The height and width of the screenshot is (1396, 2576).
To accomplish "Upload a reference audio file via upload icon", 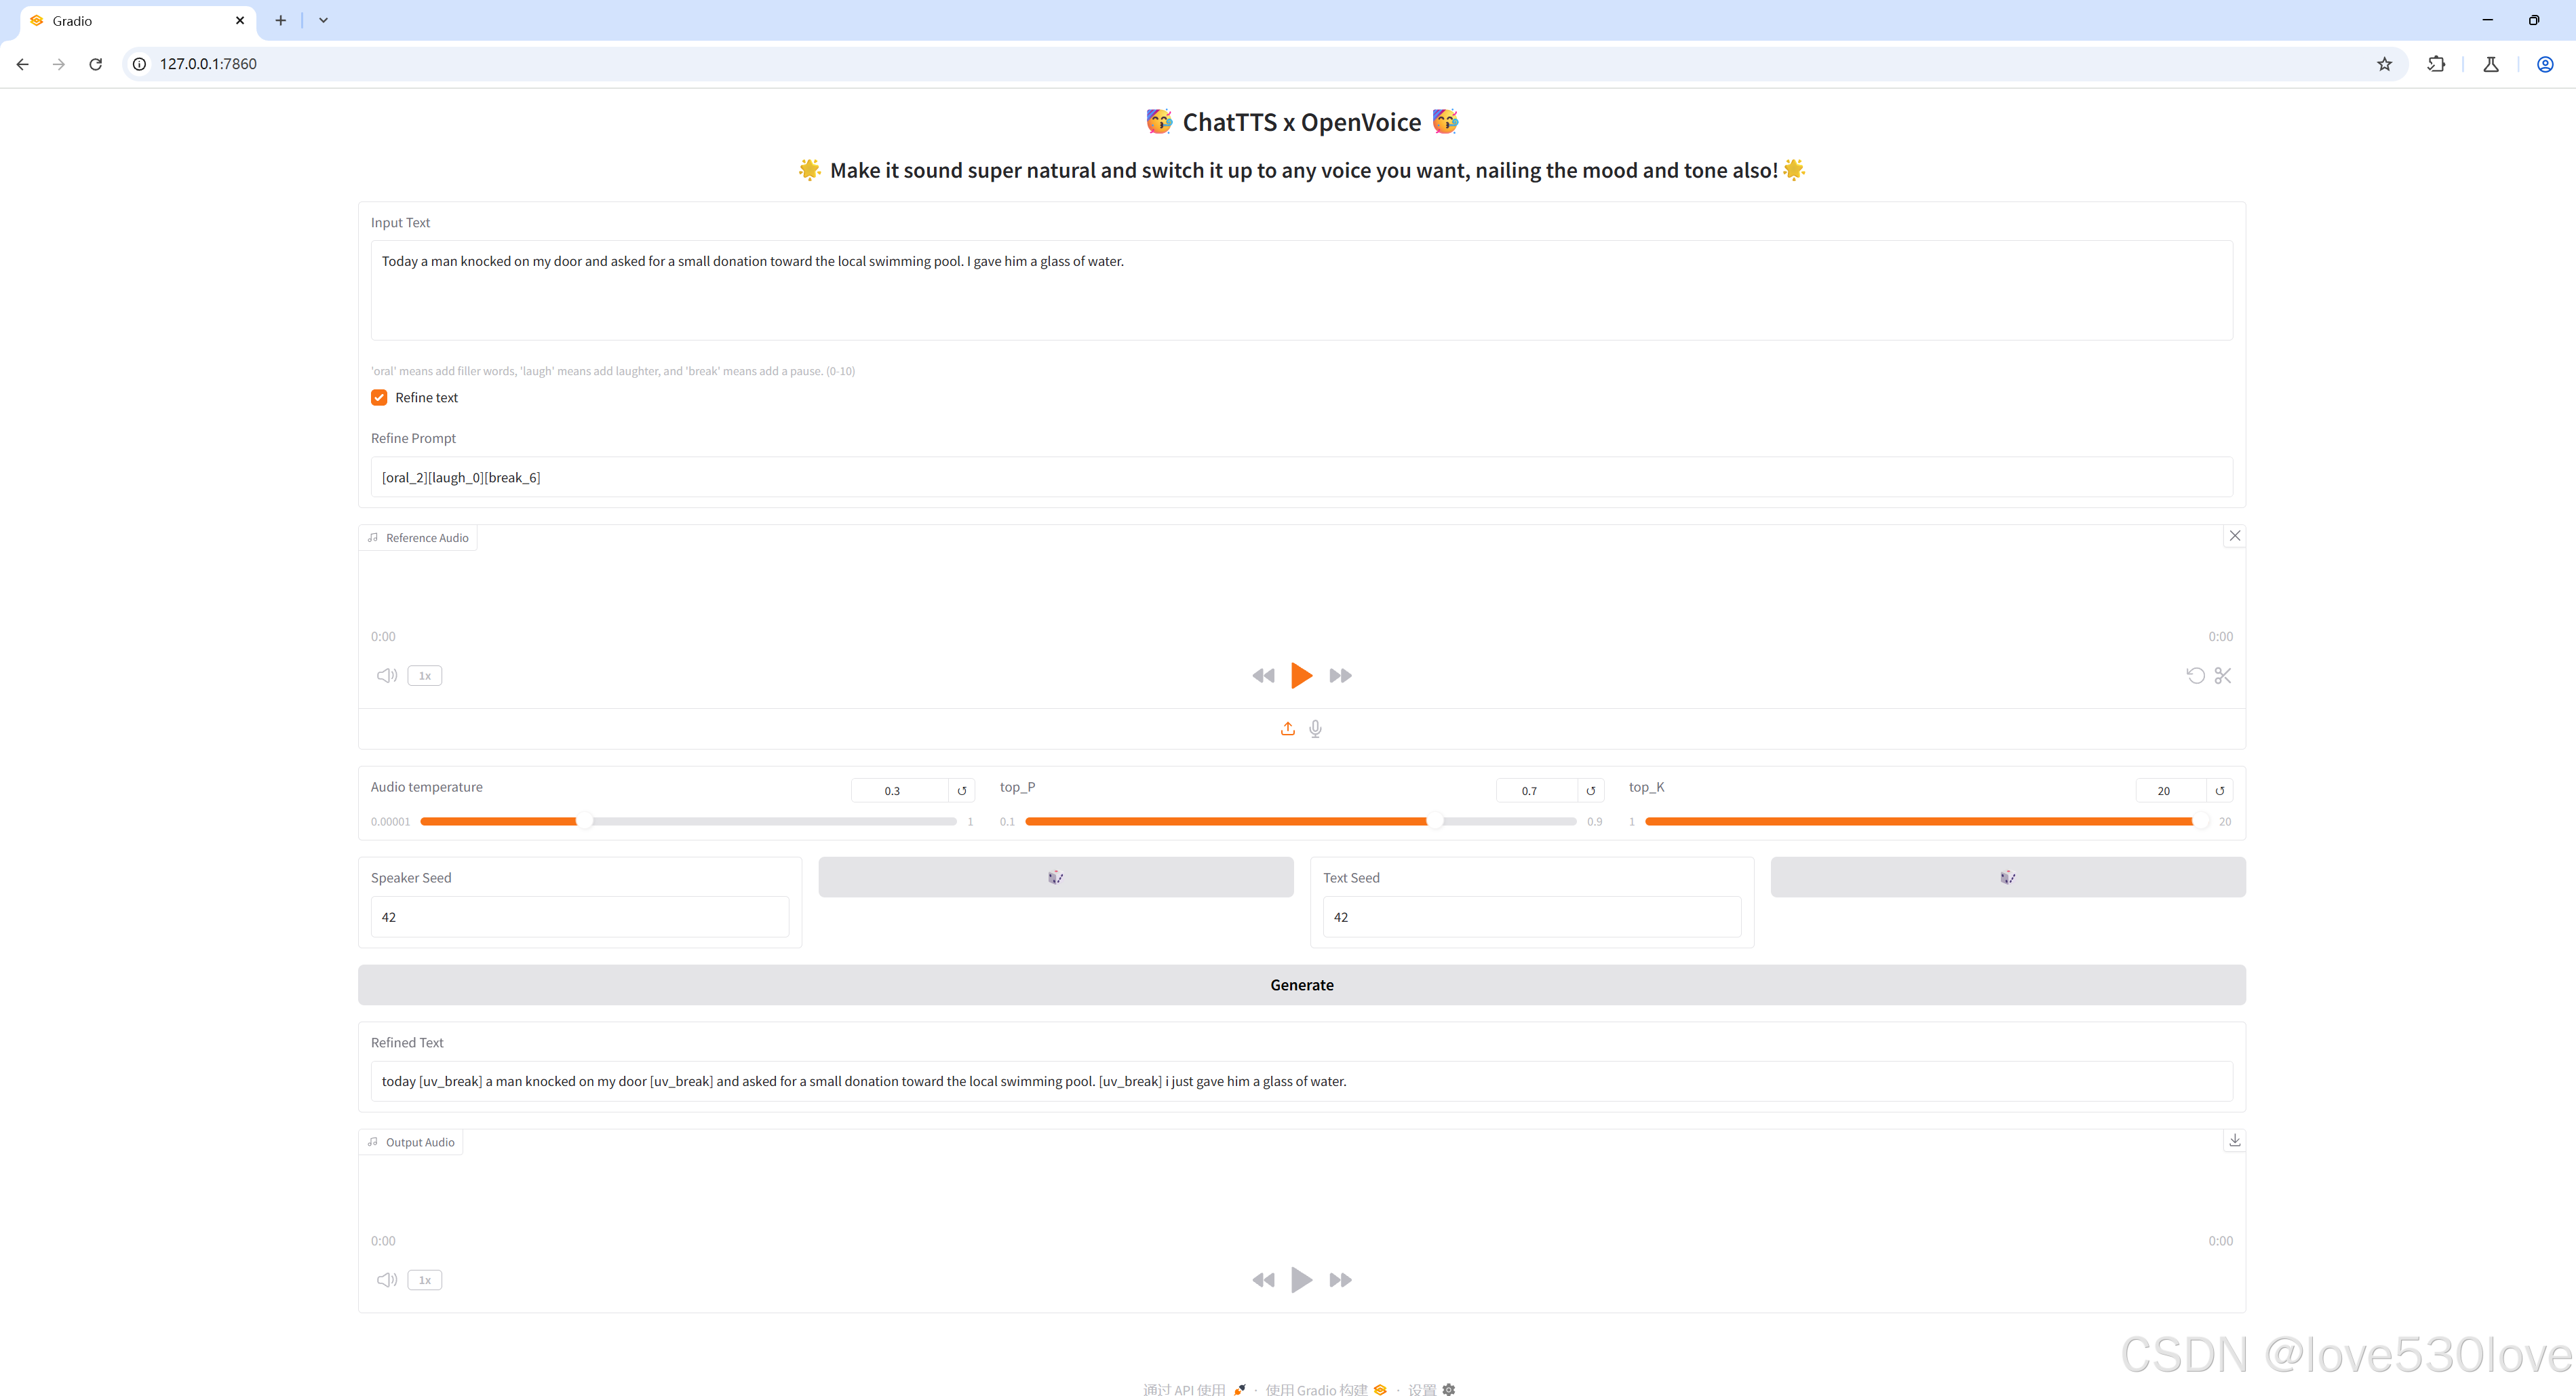I will click(x=1287, y=728).
